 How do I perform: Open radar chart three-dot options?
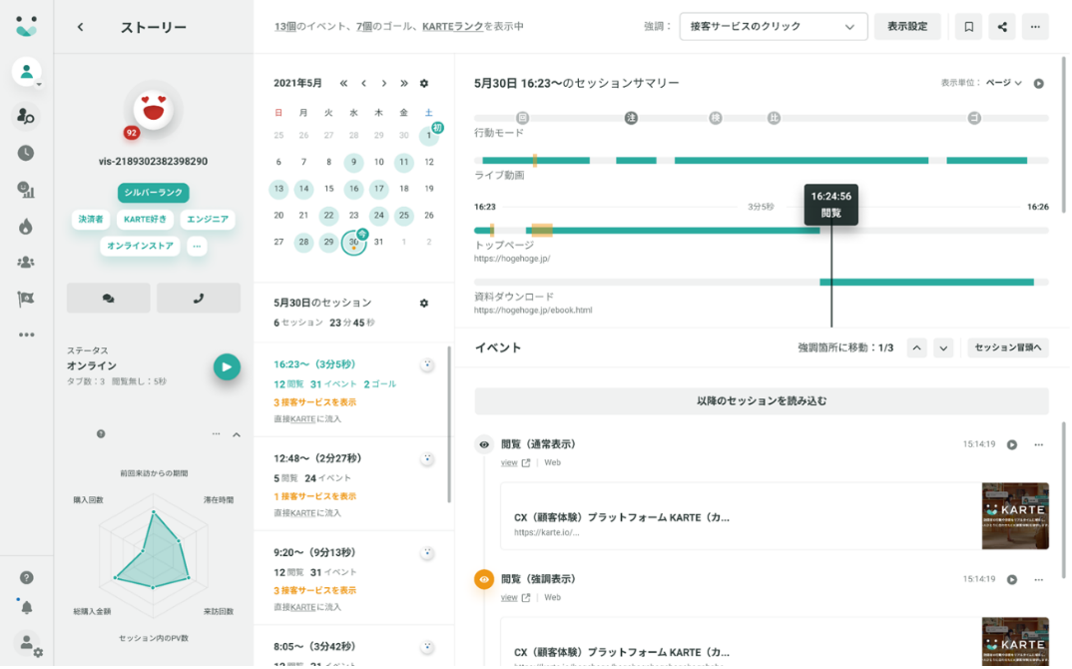click(x=216, y=434)
